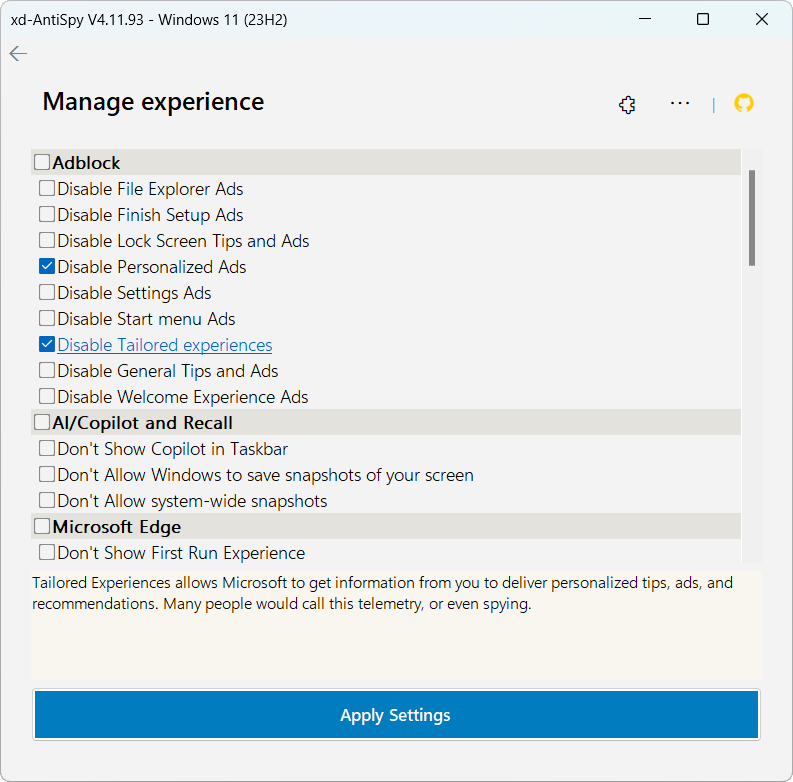Image resolution: width=793 pixels, height=782 pixels.
Task: Open the GitHub icon link
Action: coord(743,103)
